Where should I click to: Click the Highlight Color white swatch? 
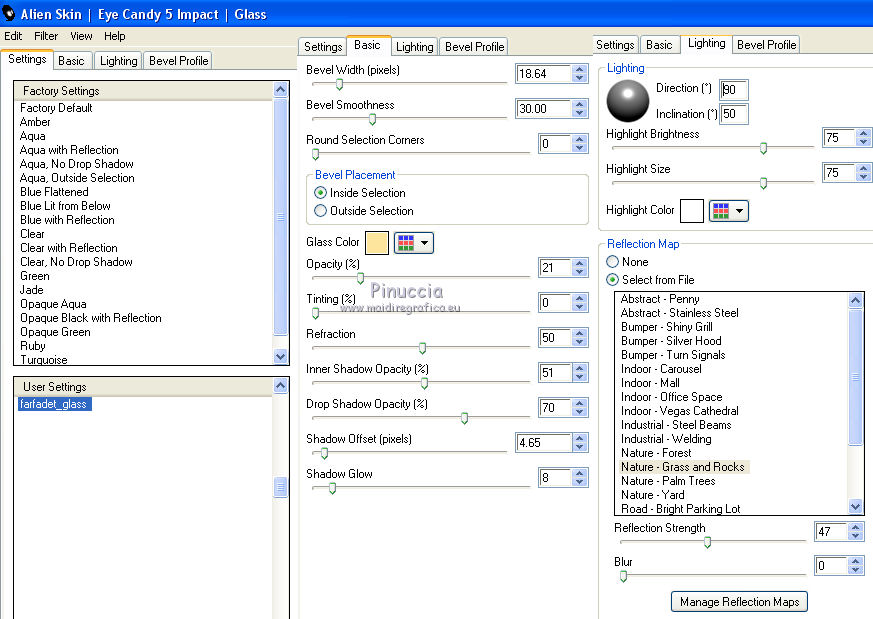[x=692, y=211]
